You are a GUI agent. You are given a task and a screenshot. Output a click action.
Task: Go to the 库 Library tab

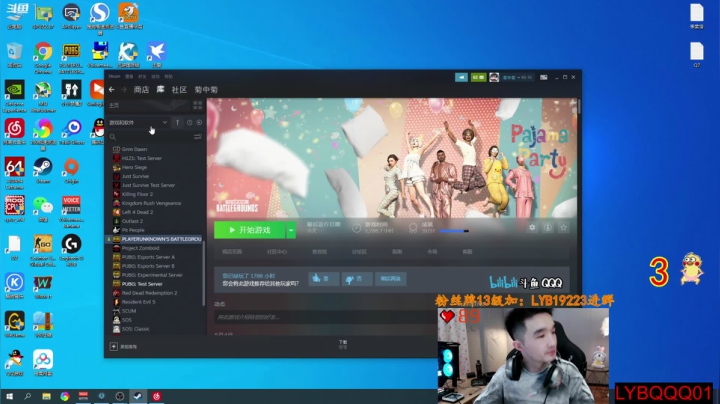click(160, 90)
